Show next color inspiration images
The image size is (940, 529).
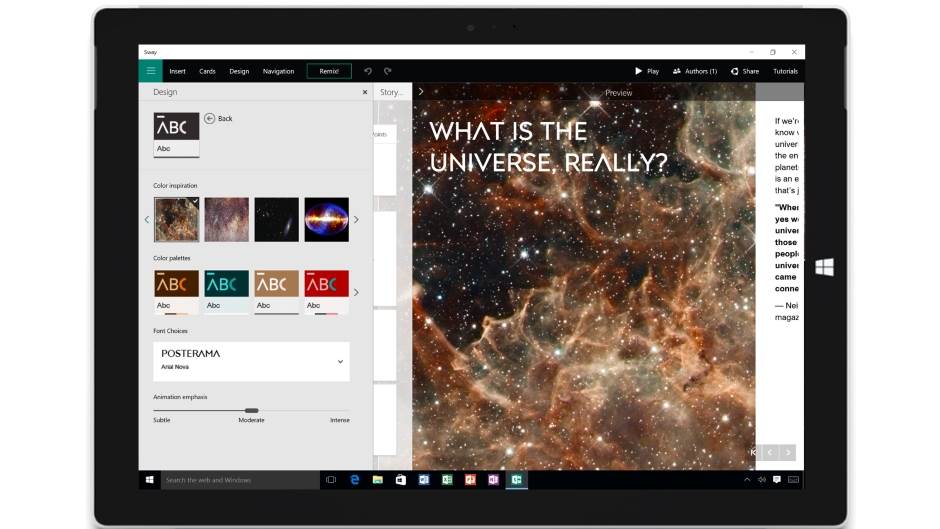click(x=356, y=220)
